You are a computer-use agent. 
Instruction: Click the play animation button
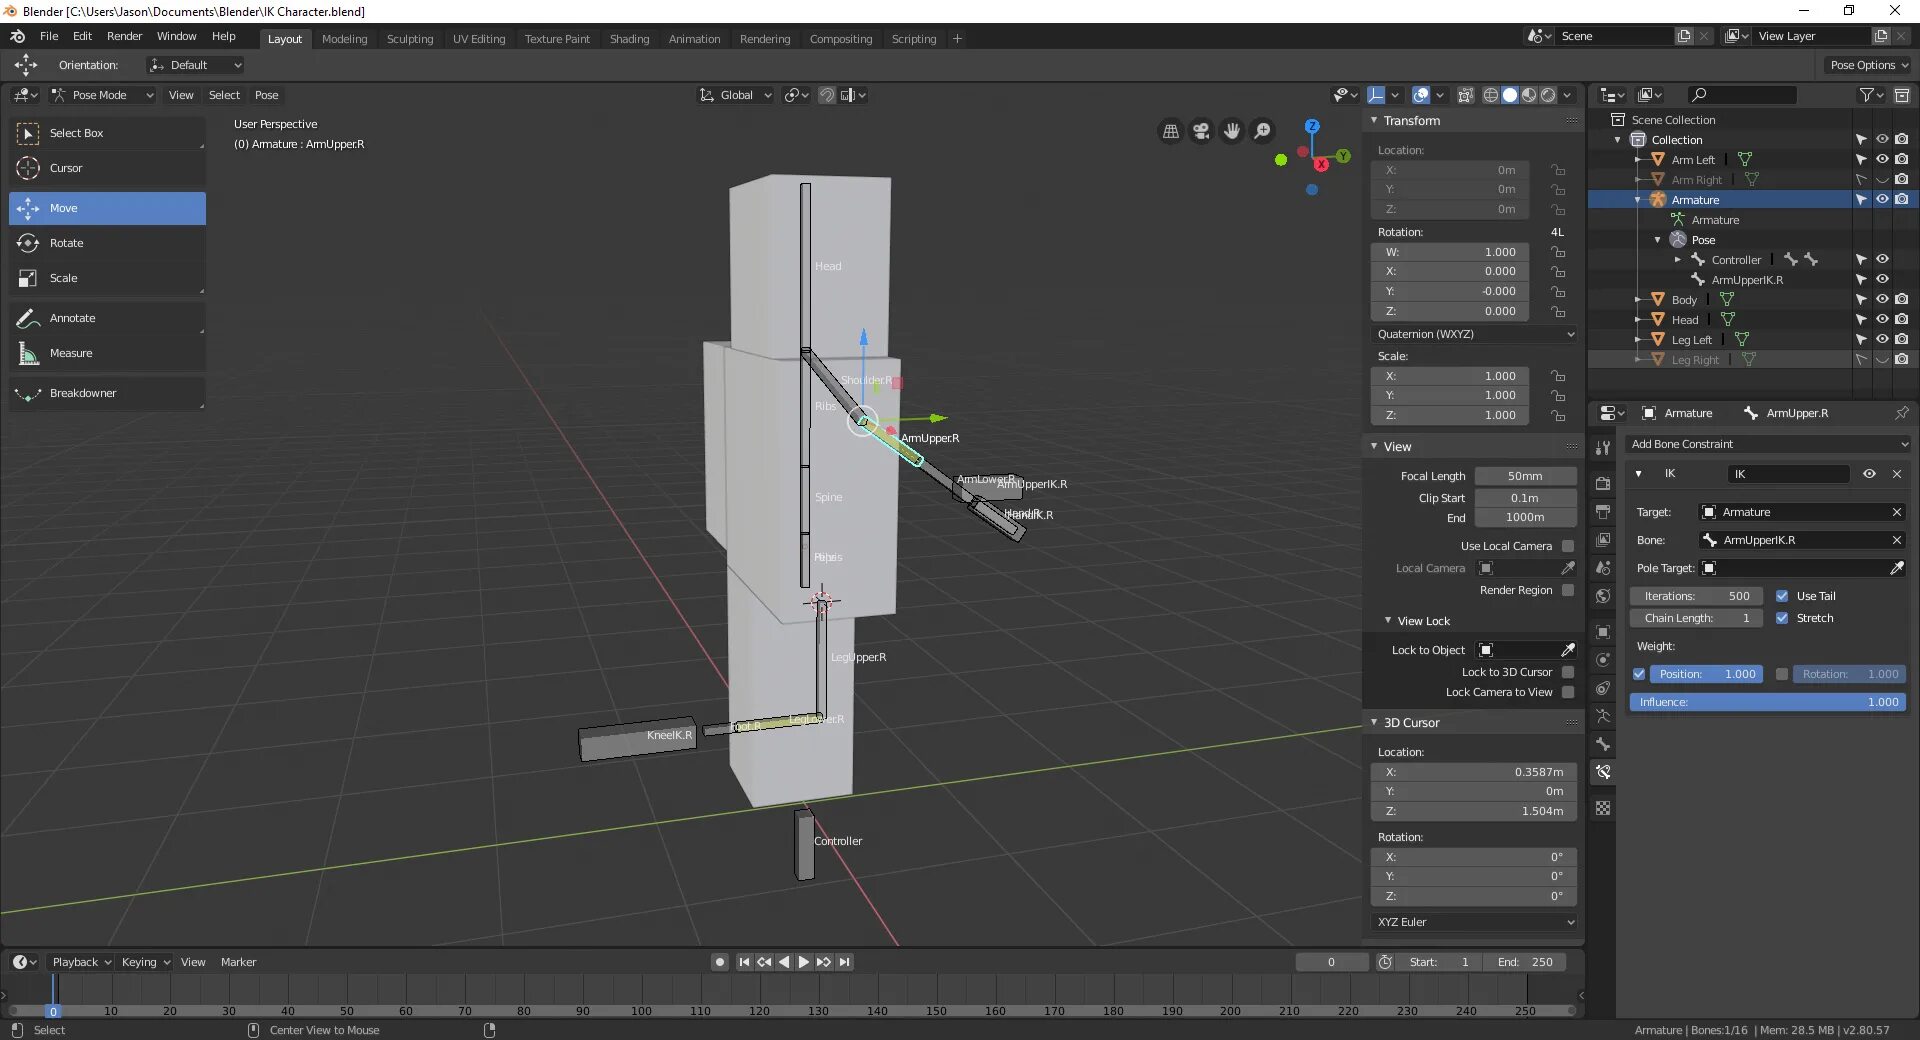(x=803, y=962)
